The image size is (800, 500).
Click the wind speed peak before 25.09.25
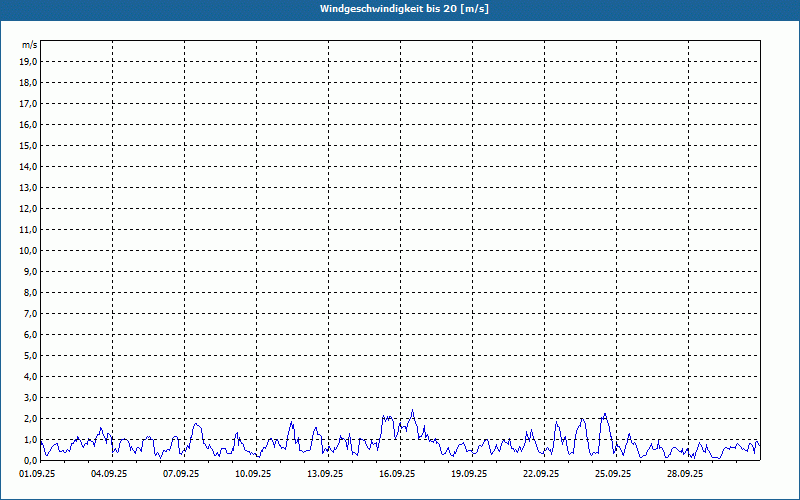tap(604, 414)
